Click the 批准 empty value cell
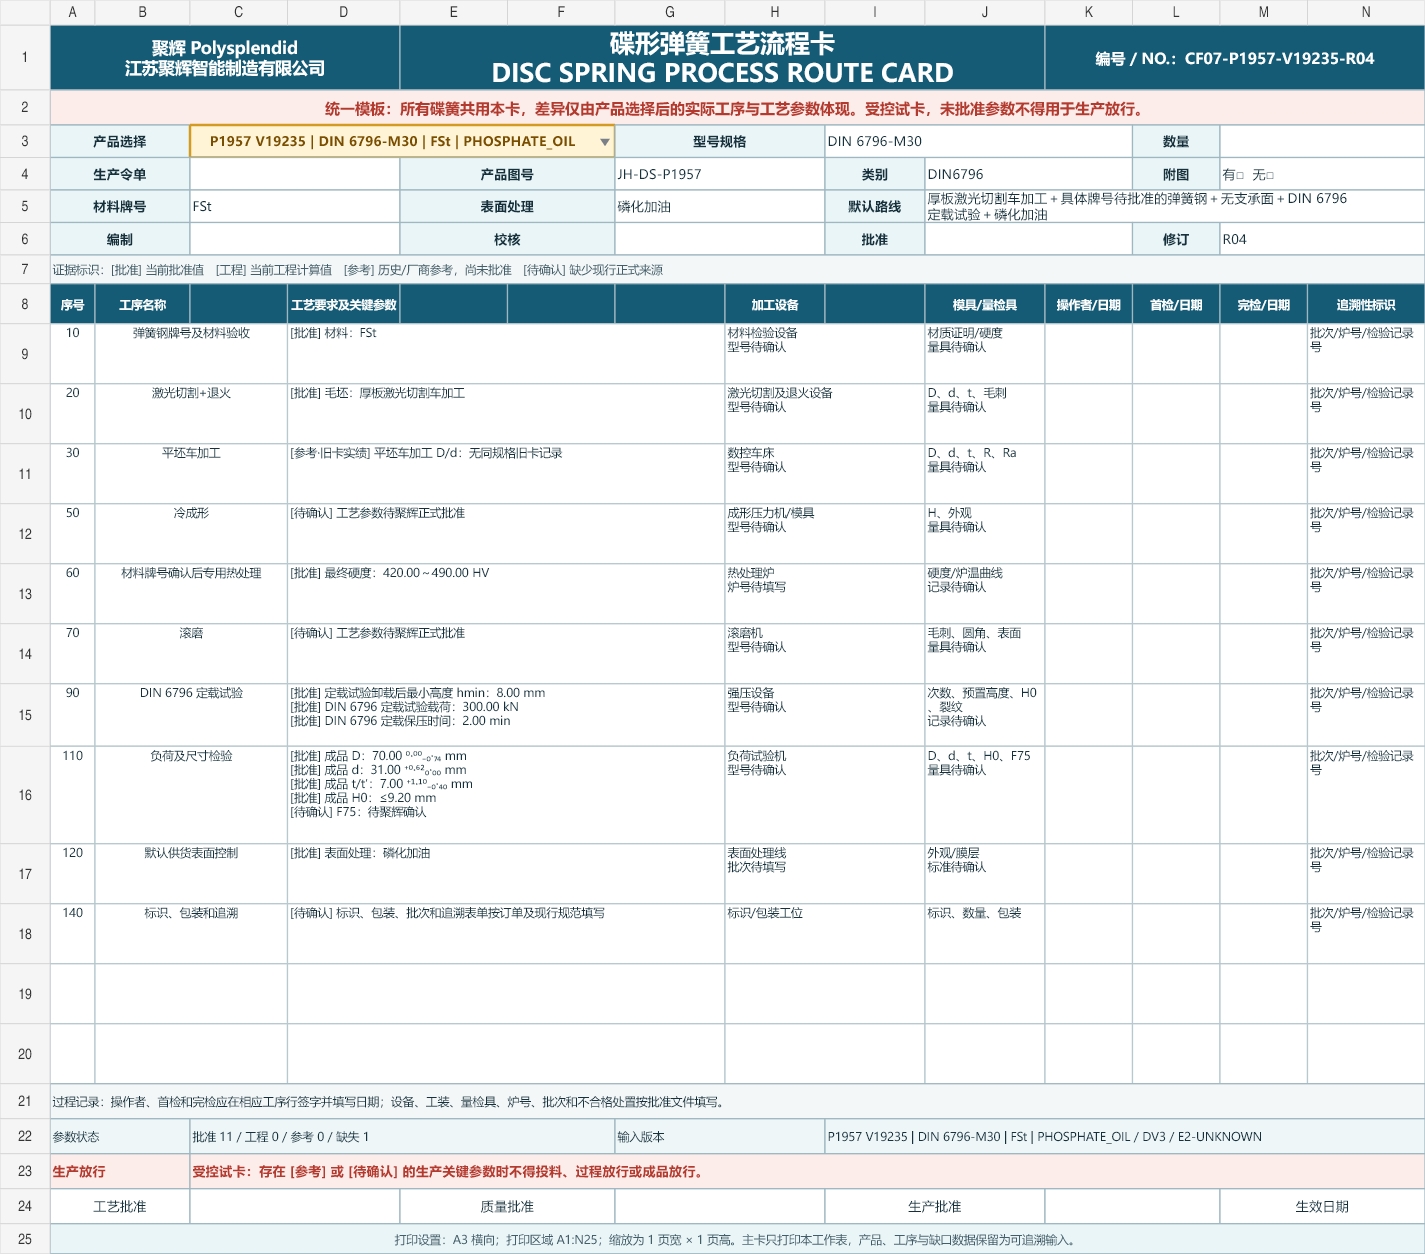1425x1254 pixels. pyautogui.click(x=1029, y=239)
